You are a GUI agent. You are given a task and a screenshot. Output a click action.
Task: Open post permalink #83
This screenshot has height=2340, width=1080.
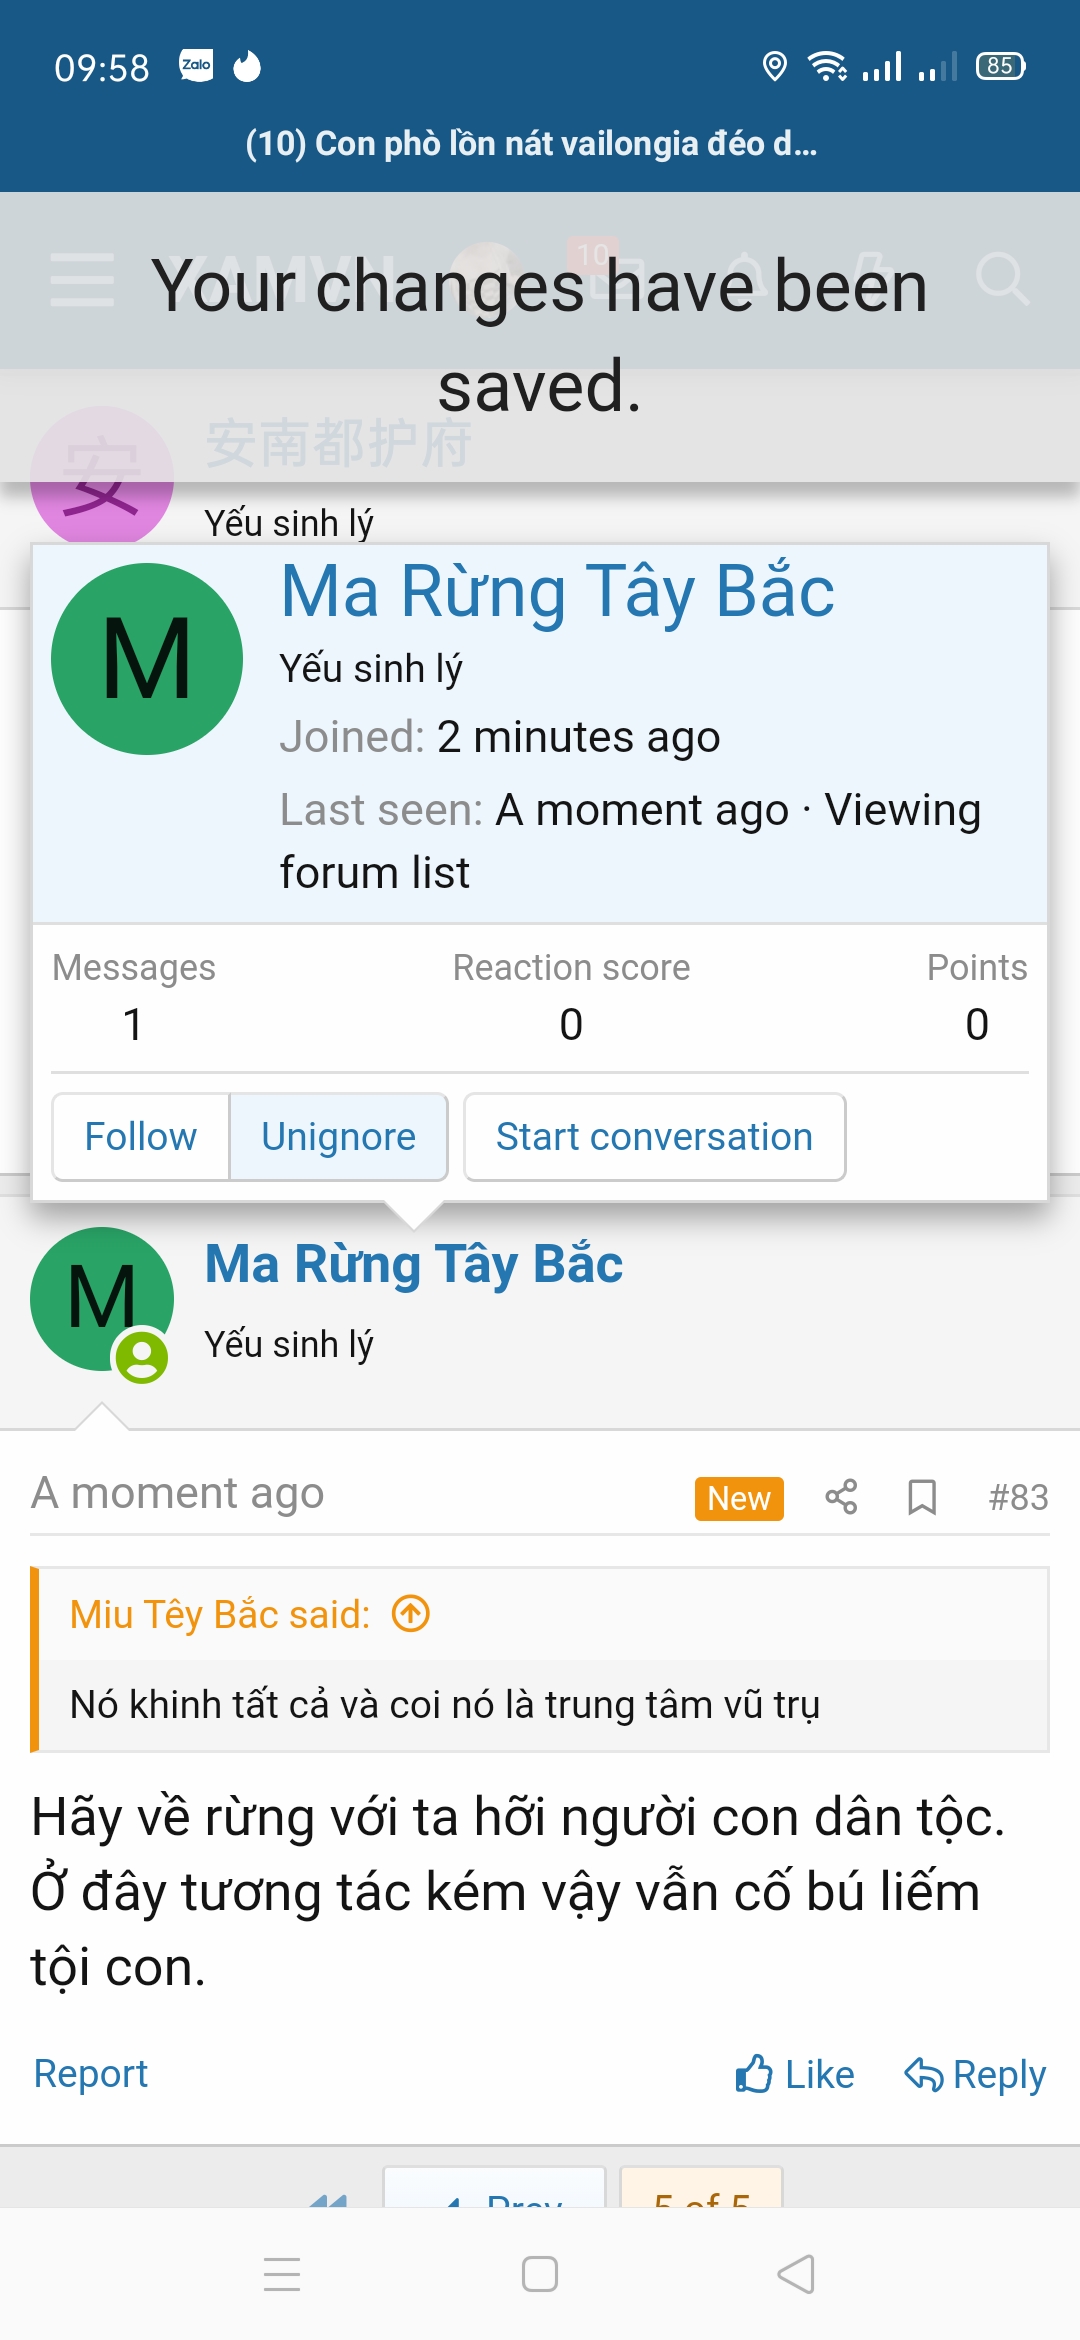(1018, 1497)
